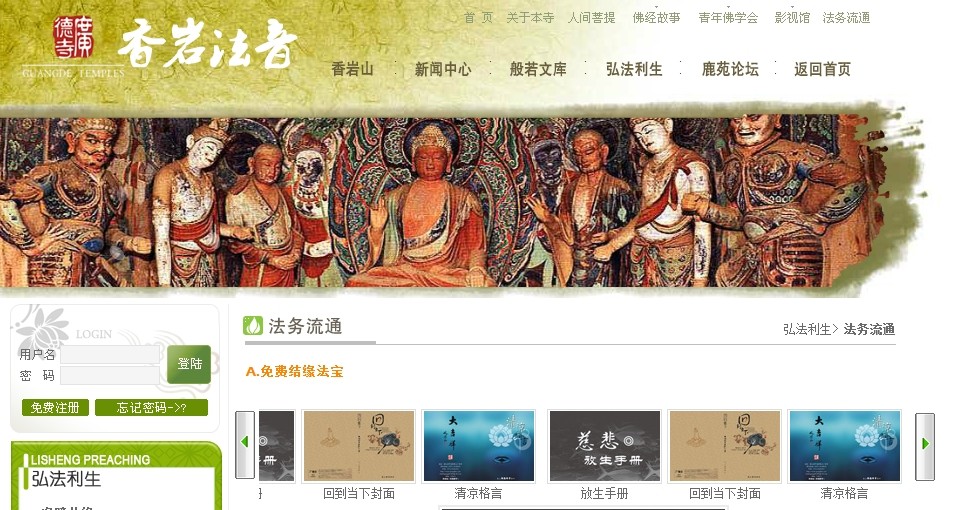Open the 般若文库 main menu item
This screenshot has height=510, width=969.
click(x=538, y=69)
